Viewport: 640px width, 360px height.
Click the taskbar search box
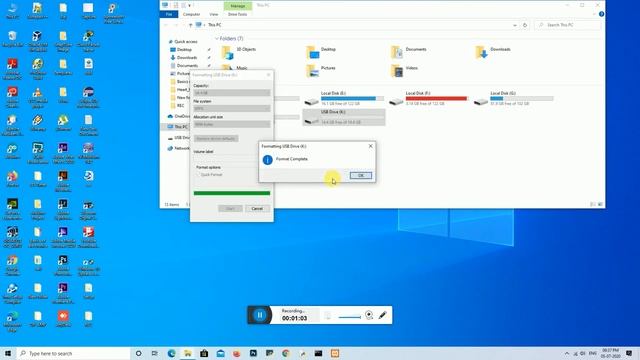tap(73, 353)
